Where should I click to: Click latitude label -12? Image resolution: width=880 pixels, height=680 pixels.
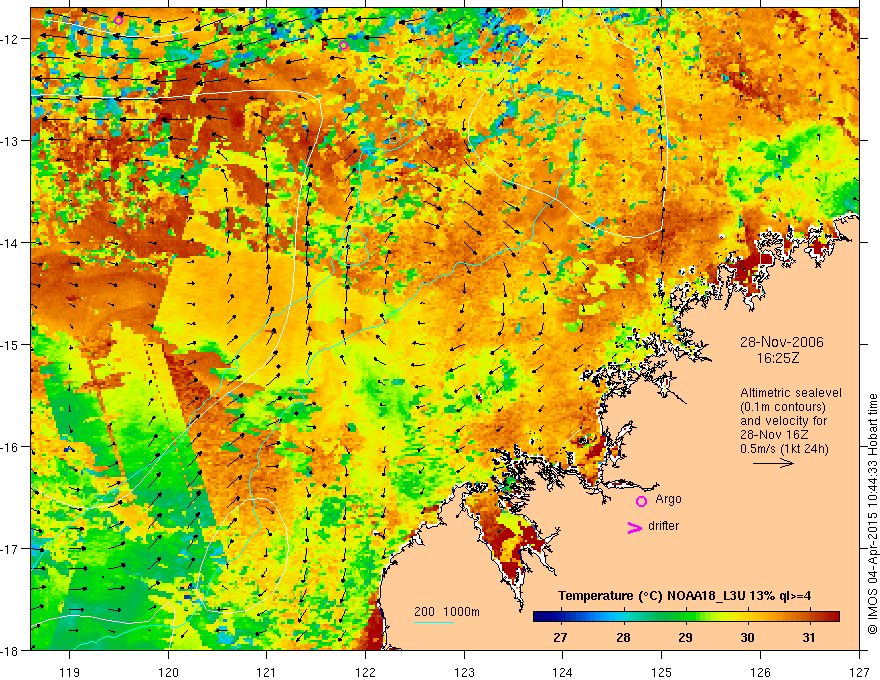(10, 39)
